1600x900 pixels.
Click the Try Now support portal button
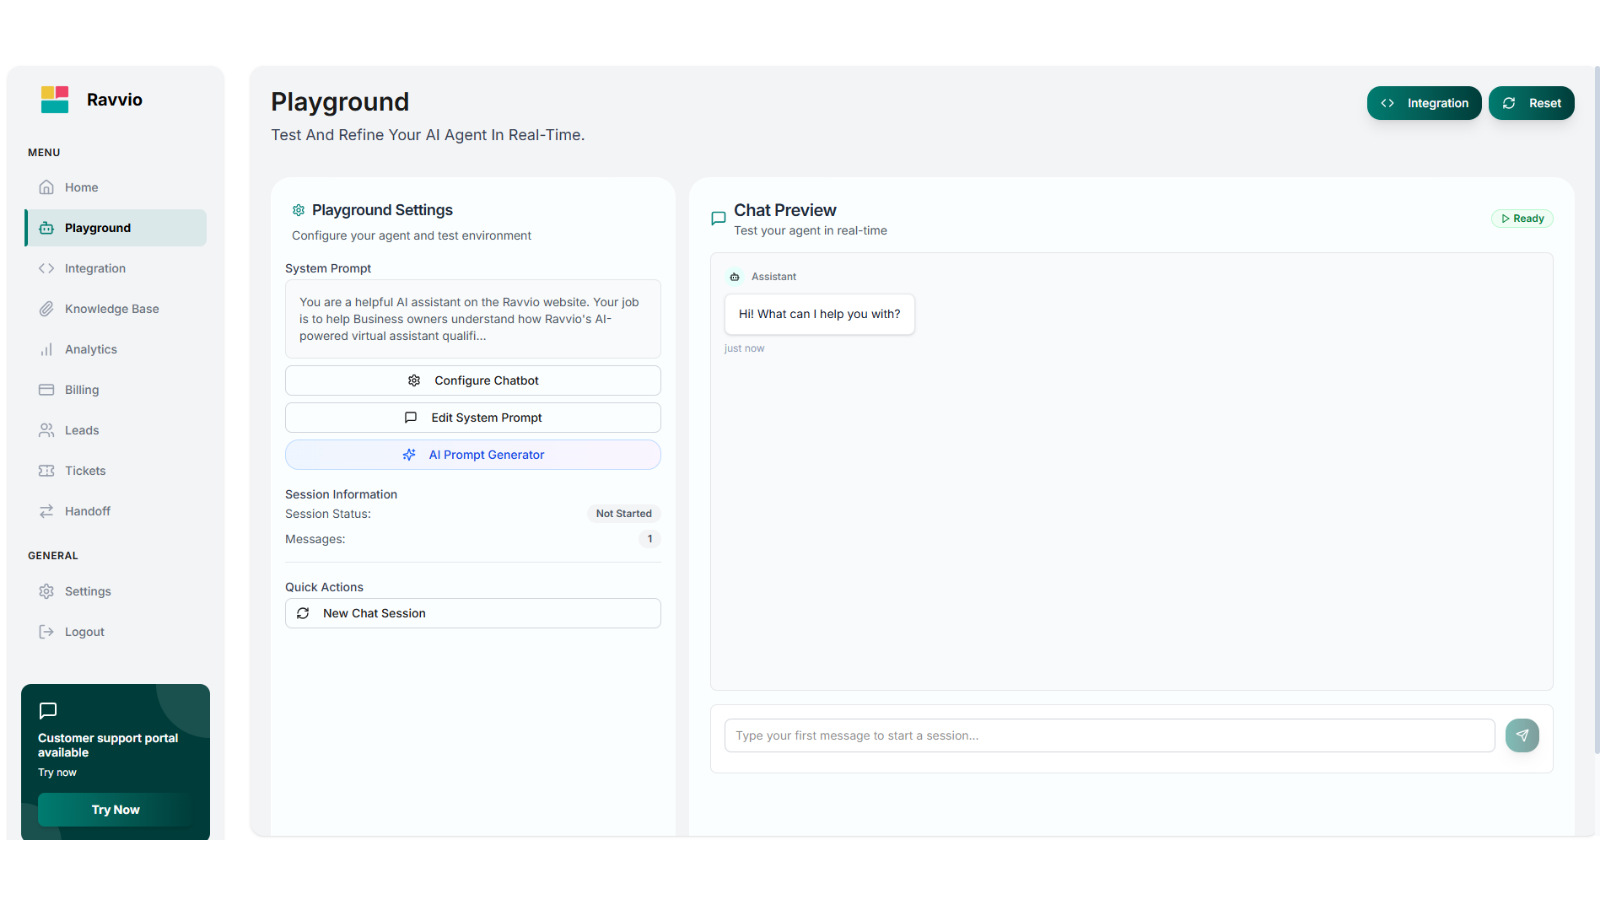point(116,810)
